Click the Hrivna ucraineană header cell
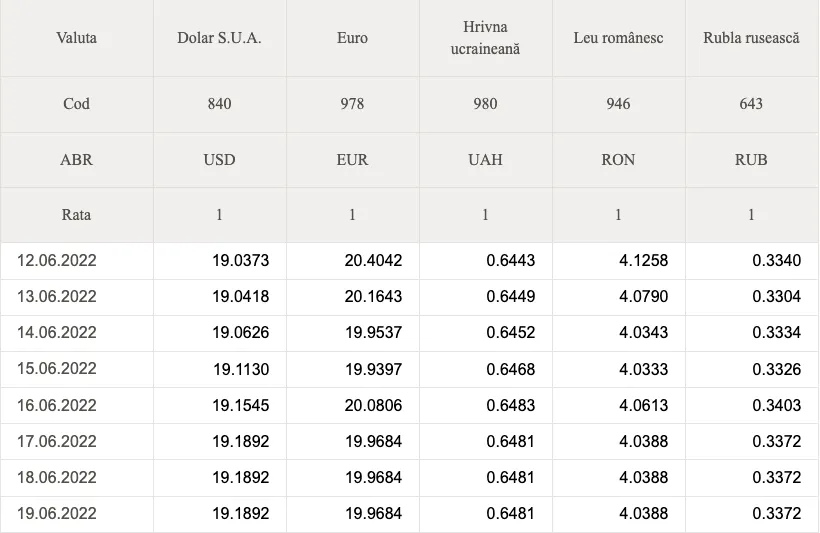This screenshot has width=820, height=533. point(485,38)
